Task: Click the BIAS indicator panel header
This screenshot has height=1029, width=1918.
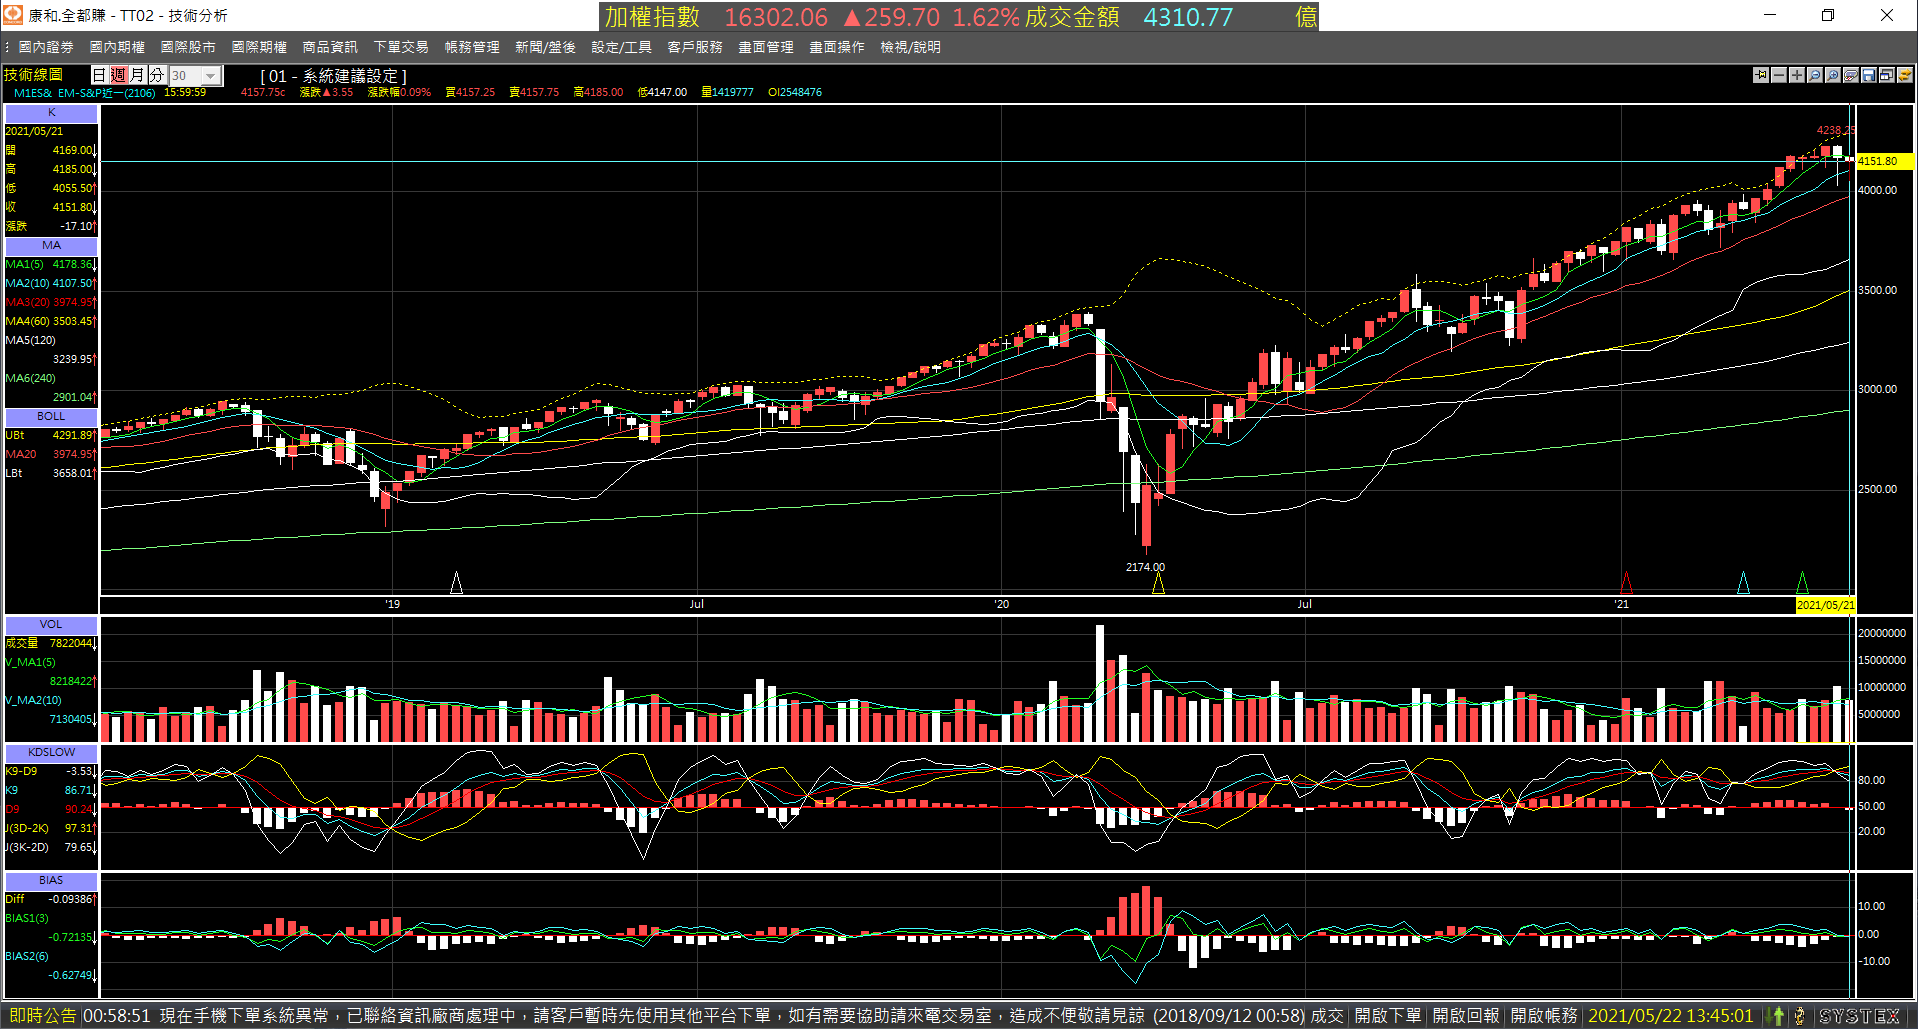Action: tap(51, 880)
